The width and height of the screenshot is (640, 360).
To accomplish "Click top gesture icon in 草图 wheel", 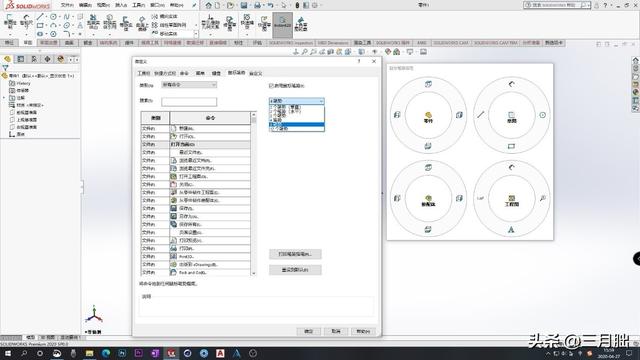I will point(511,84).
